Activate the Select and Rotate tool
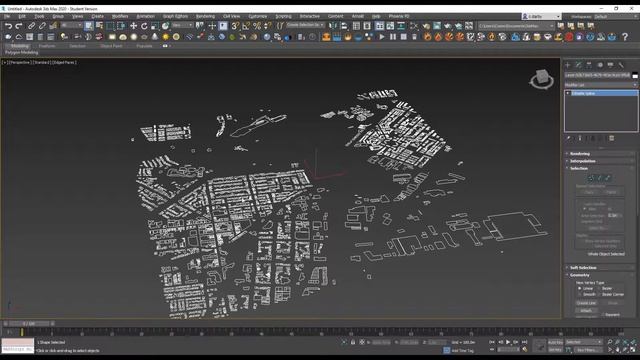The image size is (640, 360). pos(144,26)
